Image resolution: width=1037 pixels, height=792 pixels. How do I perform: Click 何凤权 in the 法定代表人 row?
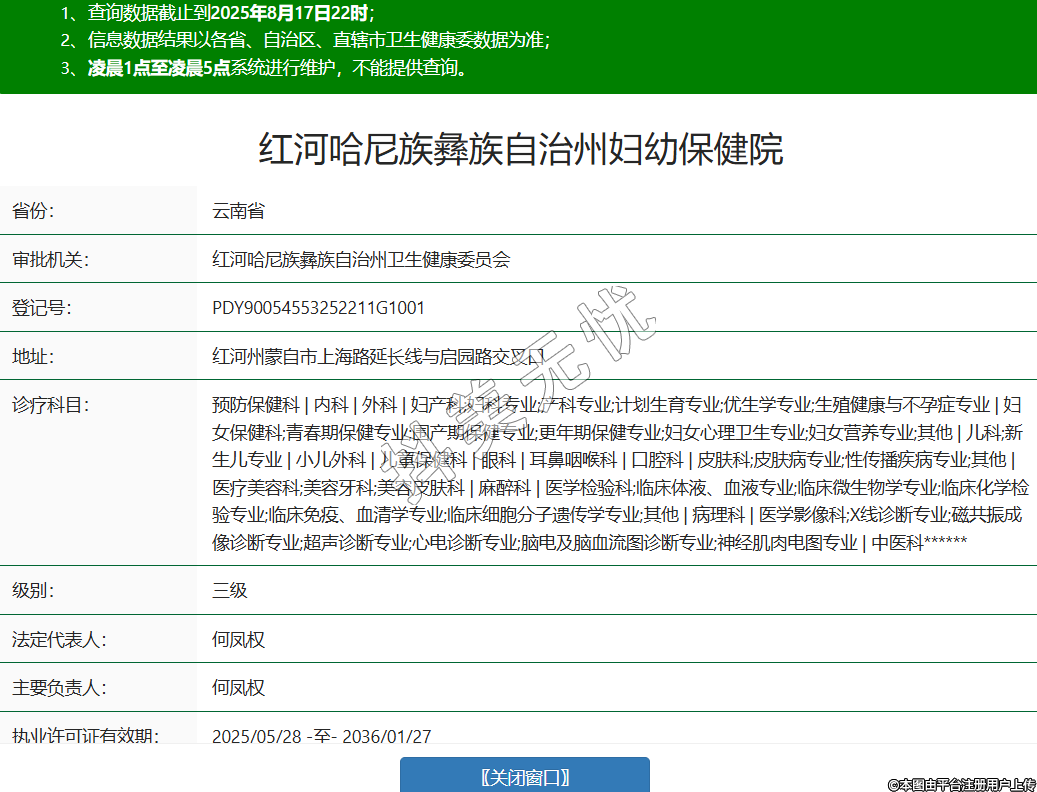[x=238, y=639]
